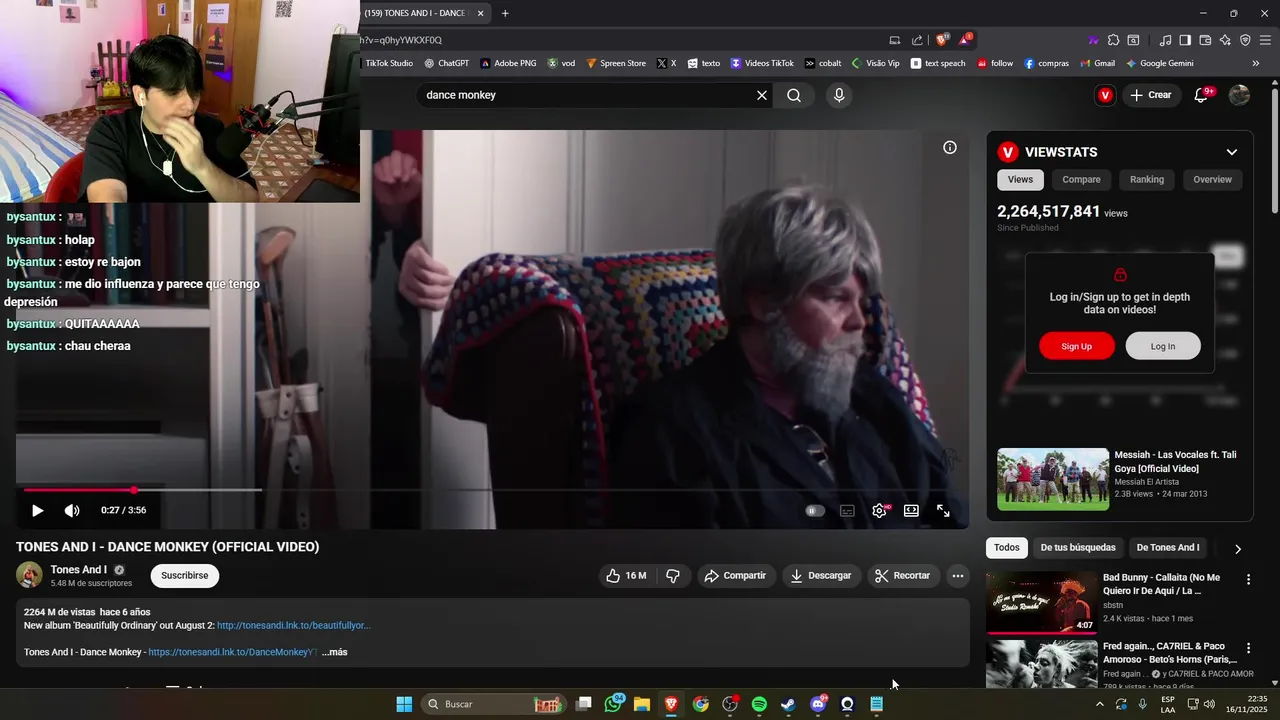Switch the player to theater mode
This screenshot has height=720, width=1280.
pos(911,511)
